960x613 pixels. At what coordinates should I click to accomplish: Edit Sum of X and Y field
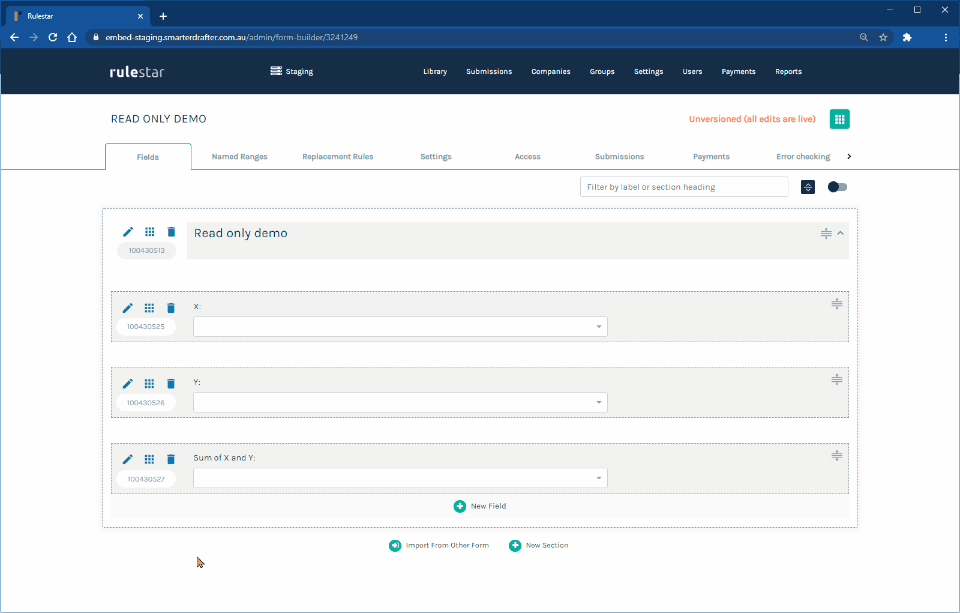127,459
